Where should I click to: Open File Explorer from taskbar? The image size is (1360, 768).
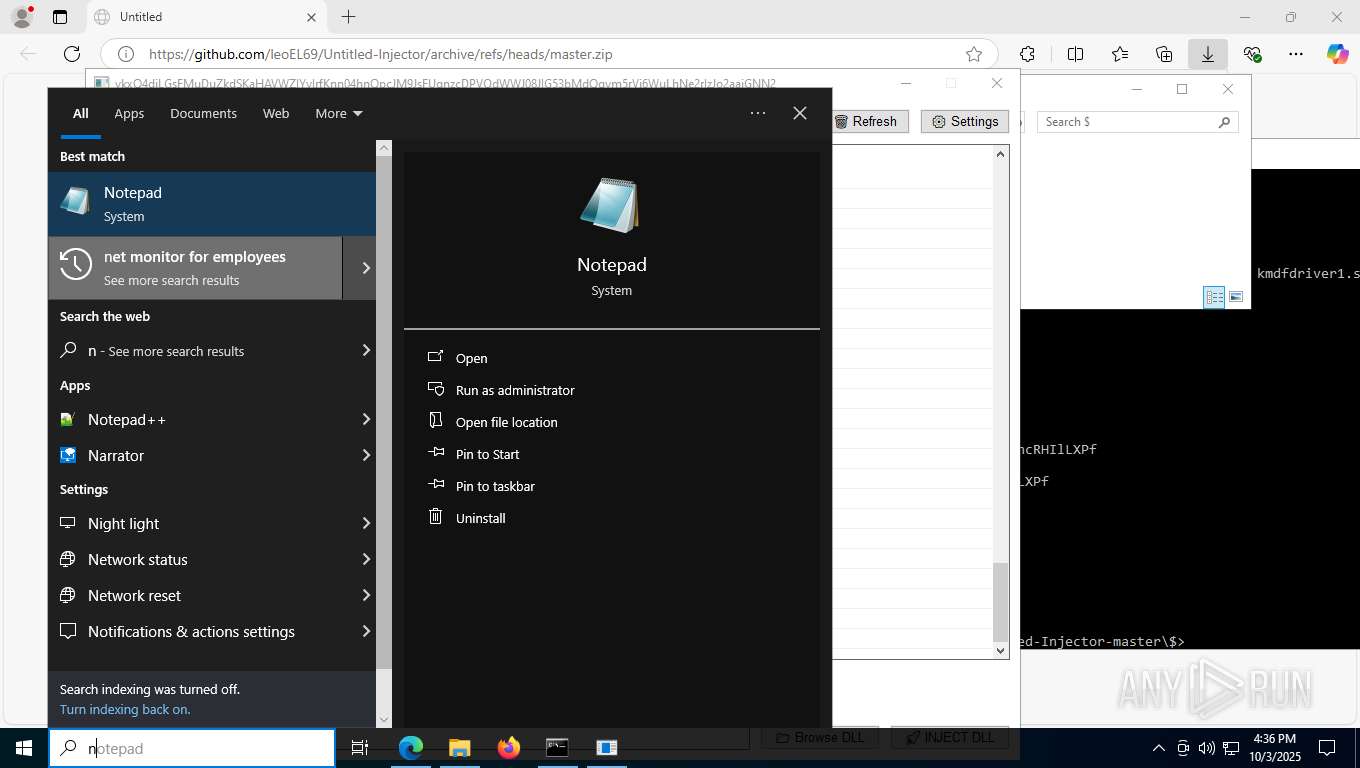point(459,748)
